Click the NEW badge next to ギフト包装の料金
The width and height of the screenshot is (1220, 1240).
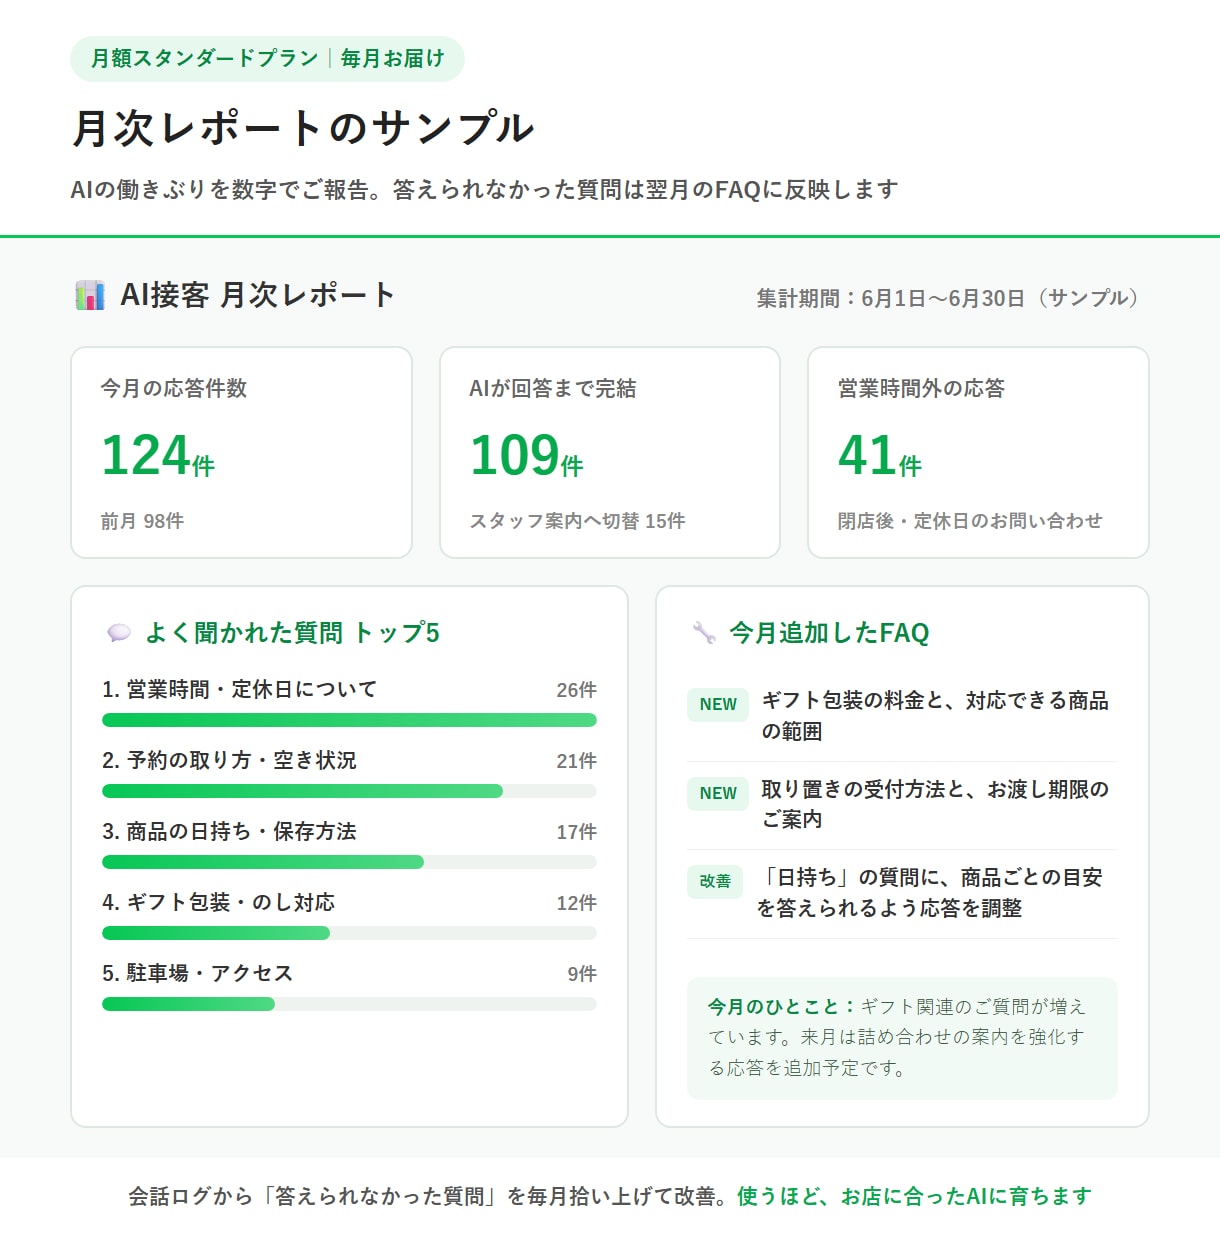(718, 704)
